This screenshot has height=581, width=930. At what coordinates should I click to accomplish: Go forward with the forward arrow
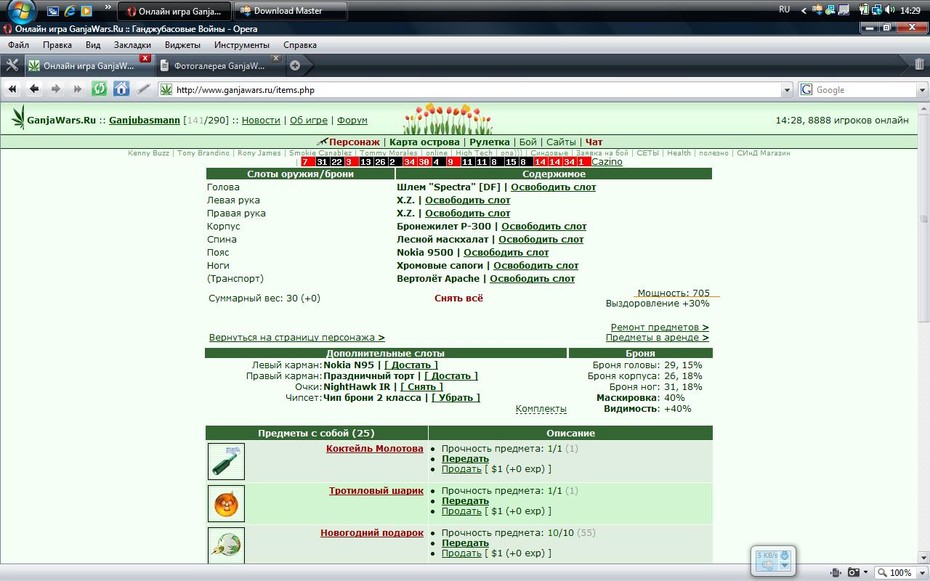pos(56,90)
